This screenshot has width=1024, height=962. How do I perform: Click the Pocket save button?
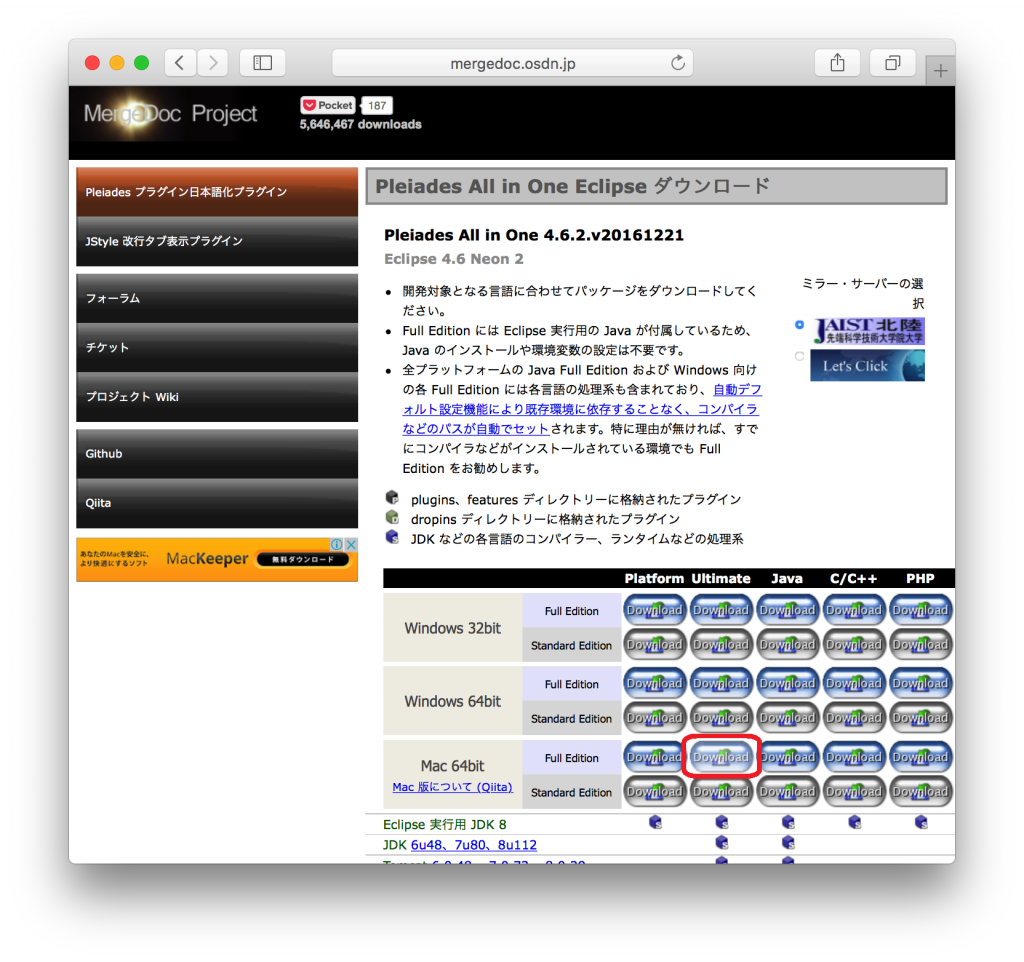click(x=328, y=105)
